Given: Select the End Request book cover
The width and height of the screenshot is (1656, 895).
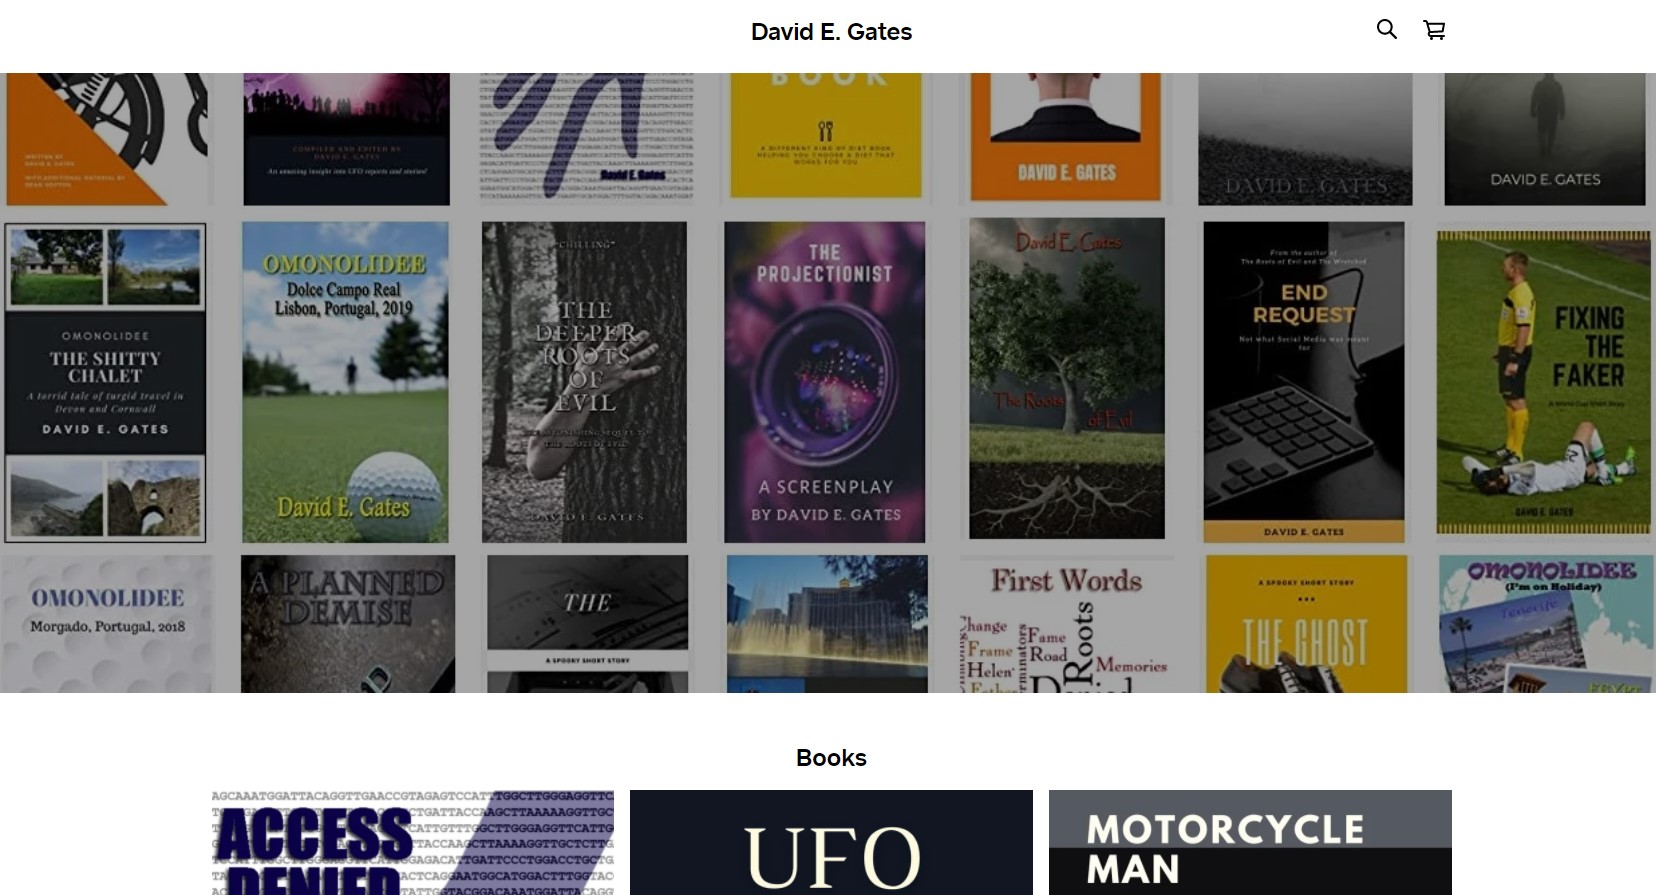Looking at the screenshot, I should point(1304,382).
